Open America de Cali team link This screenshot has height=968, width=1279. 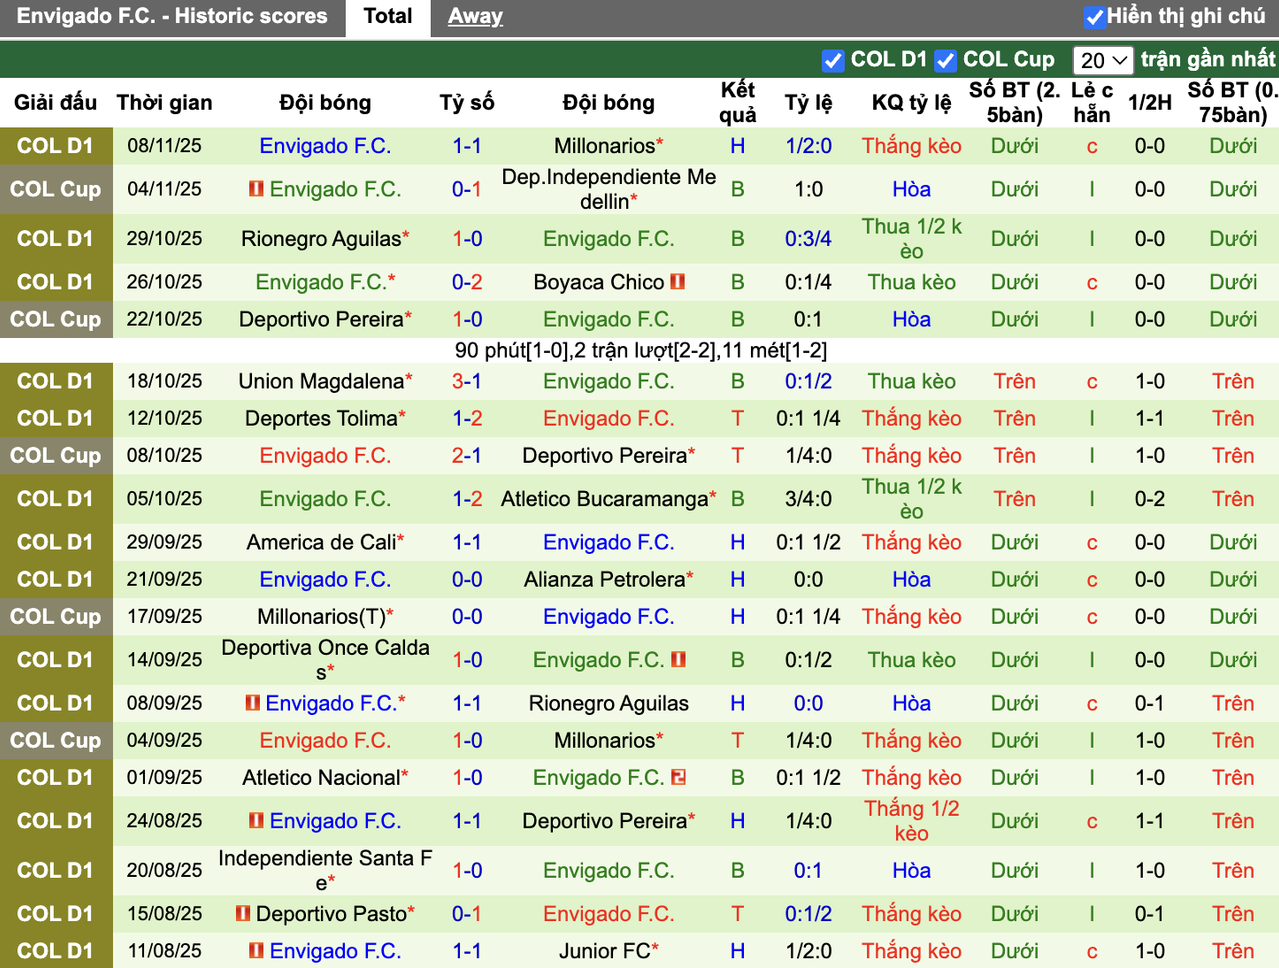322,542
